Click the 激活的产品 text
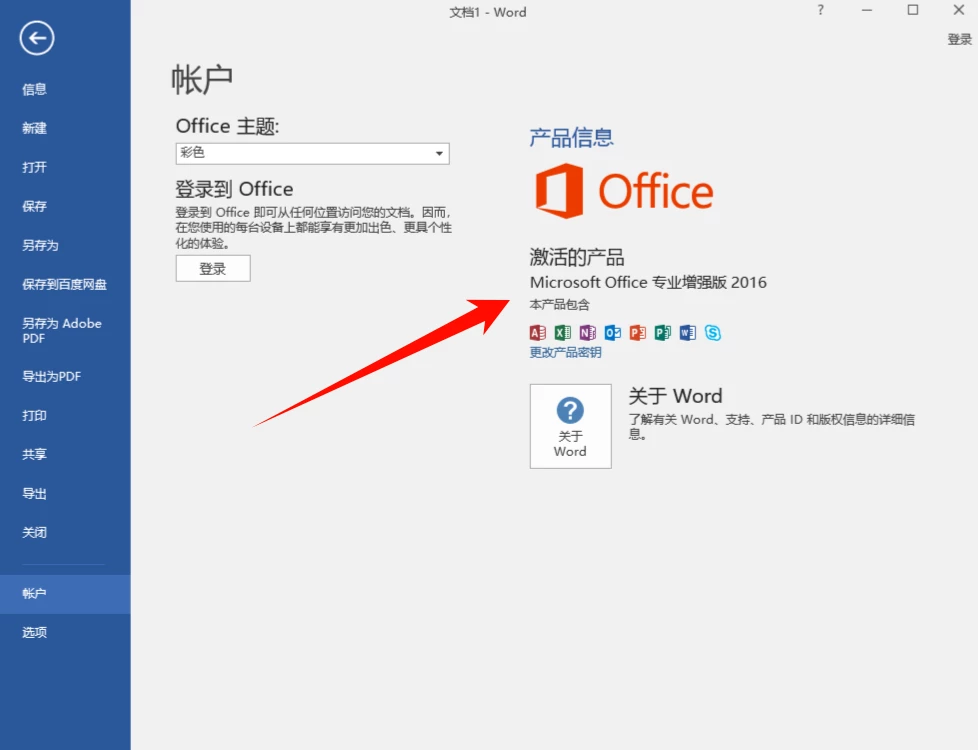This screenshot has height=750, width=978. pos(577,257)
